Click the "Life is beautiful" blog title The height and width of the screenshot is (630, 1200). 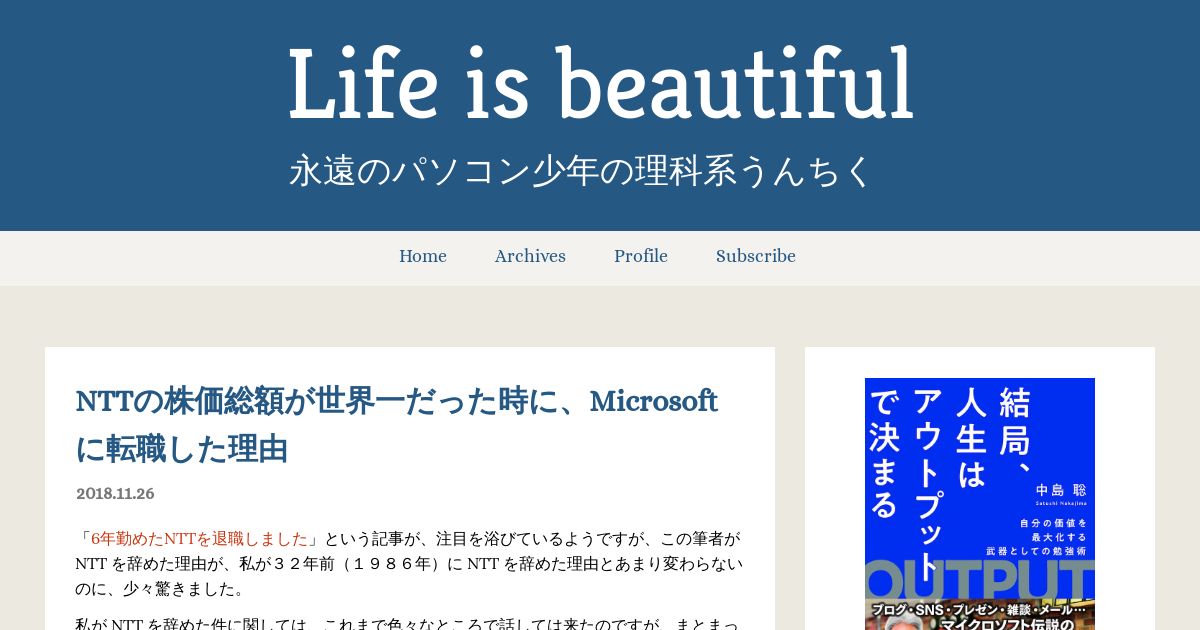click(x=601, y=85)
